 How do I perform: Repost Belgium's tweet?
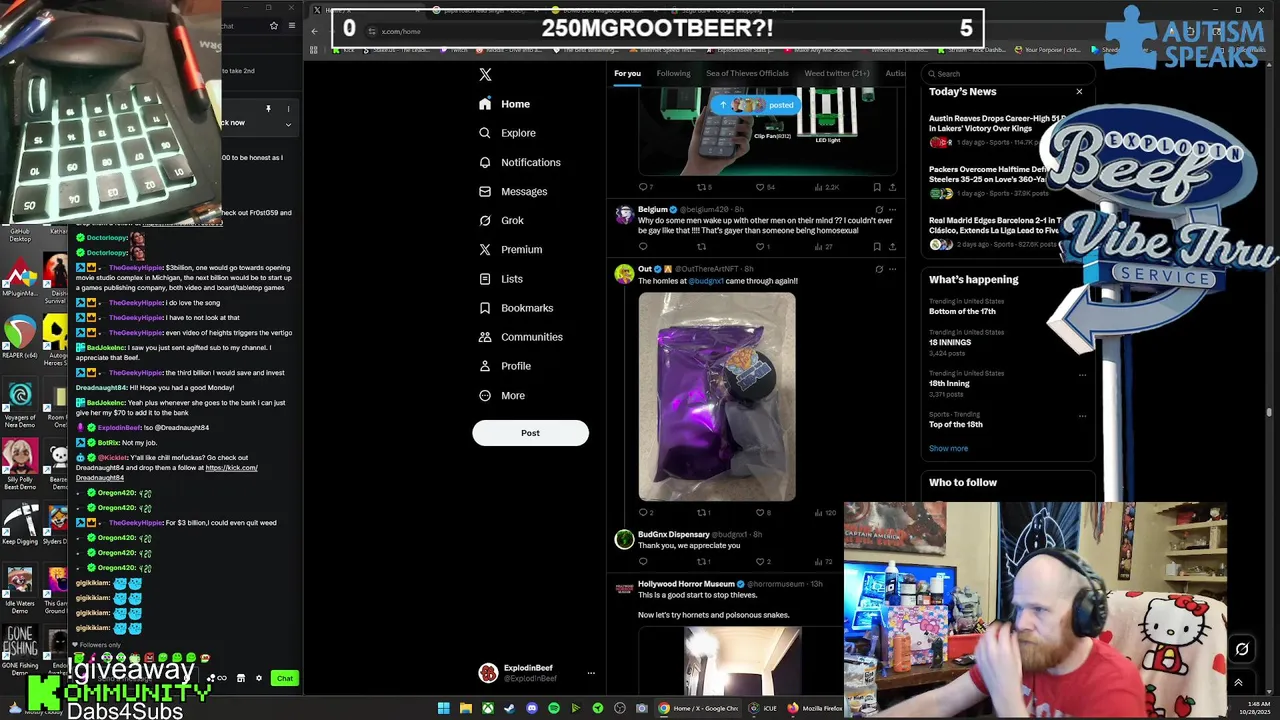coord(702,246)
